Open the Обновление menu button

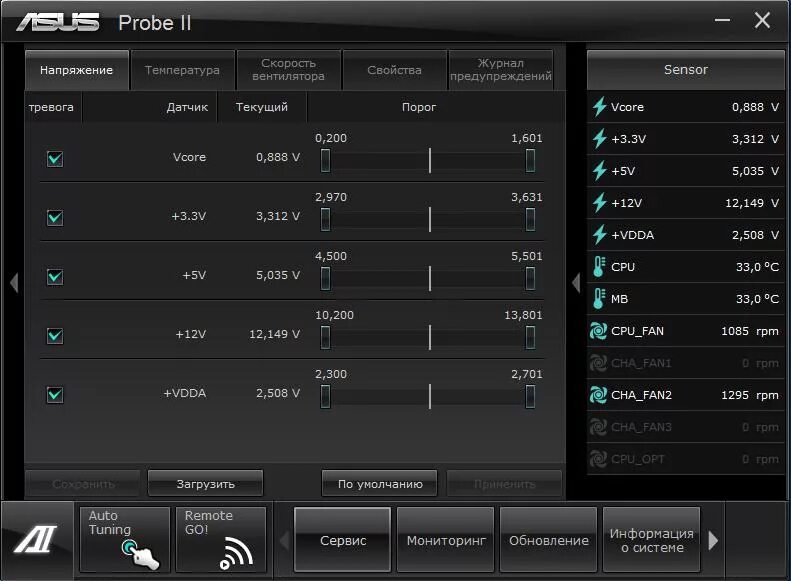pos(549,540)
